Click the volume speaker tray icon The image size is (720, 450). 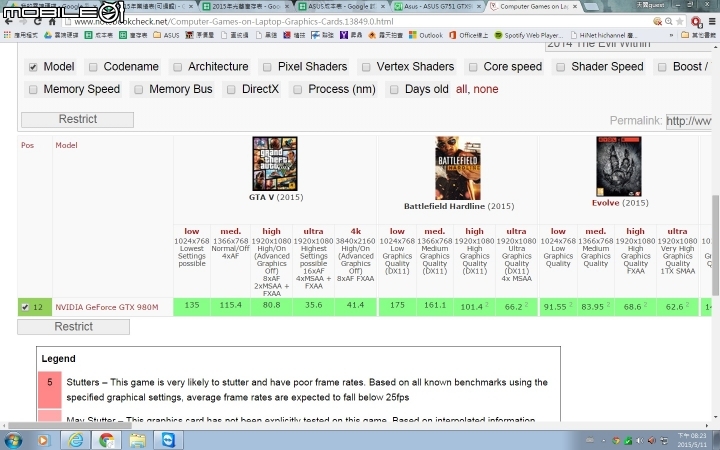[x=640, y=441]
